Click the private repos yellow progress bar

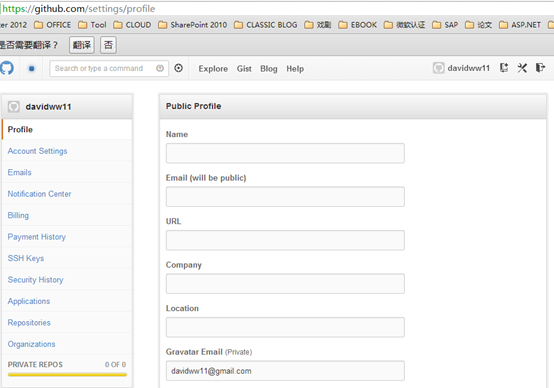coord(67,375)
